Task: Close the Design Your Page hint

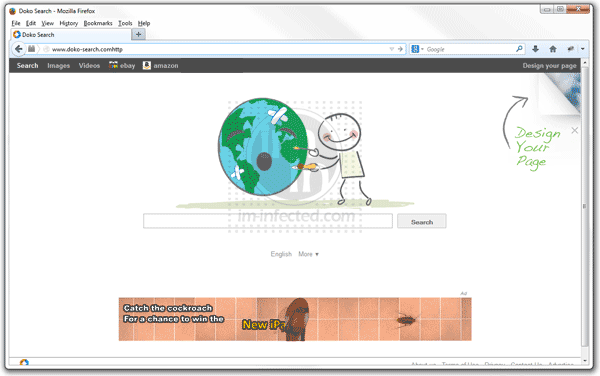Action: (574, 131)
